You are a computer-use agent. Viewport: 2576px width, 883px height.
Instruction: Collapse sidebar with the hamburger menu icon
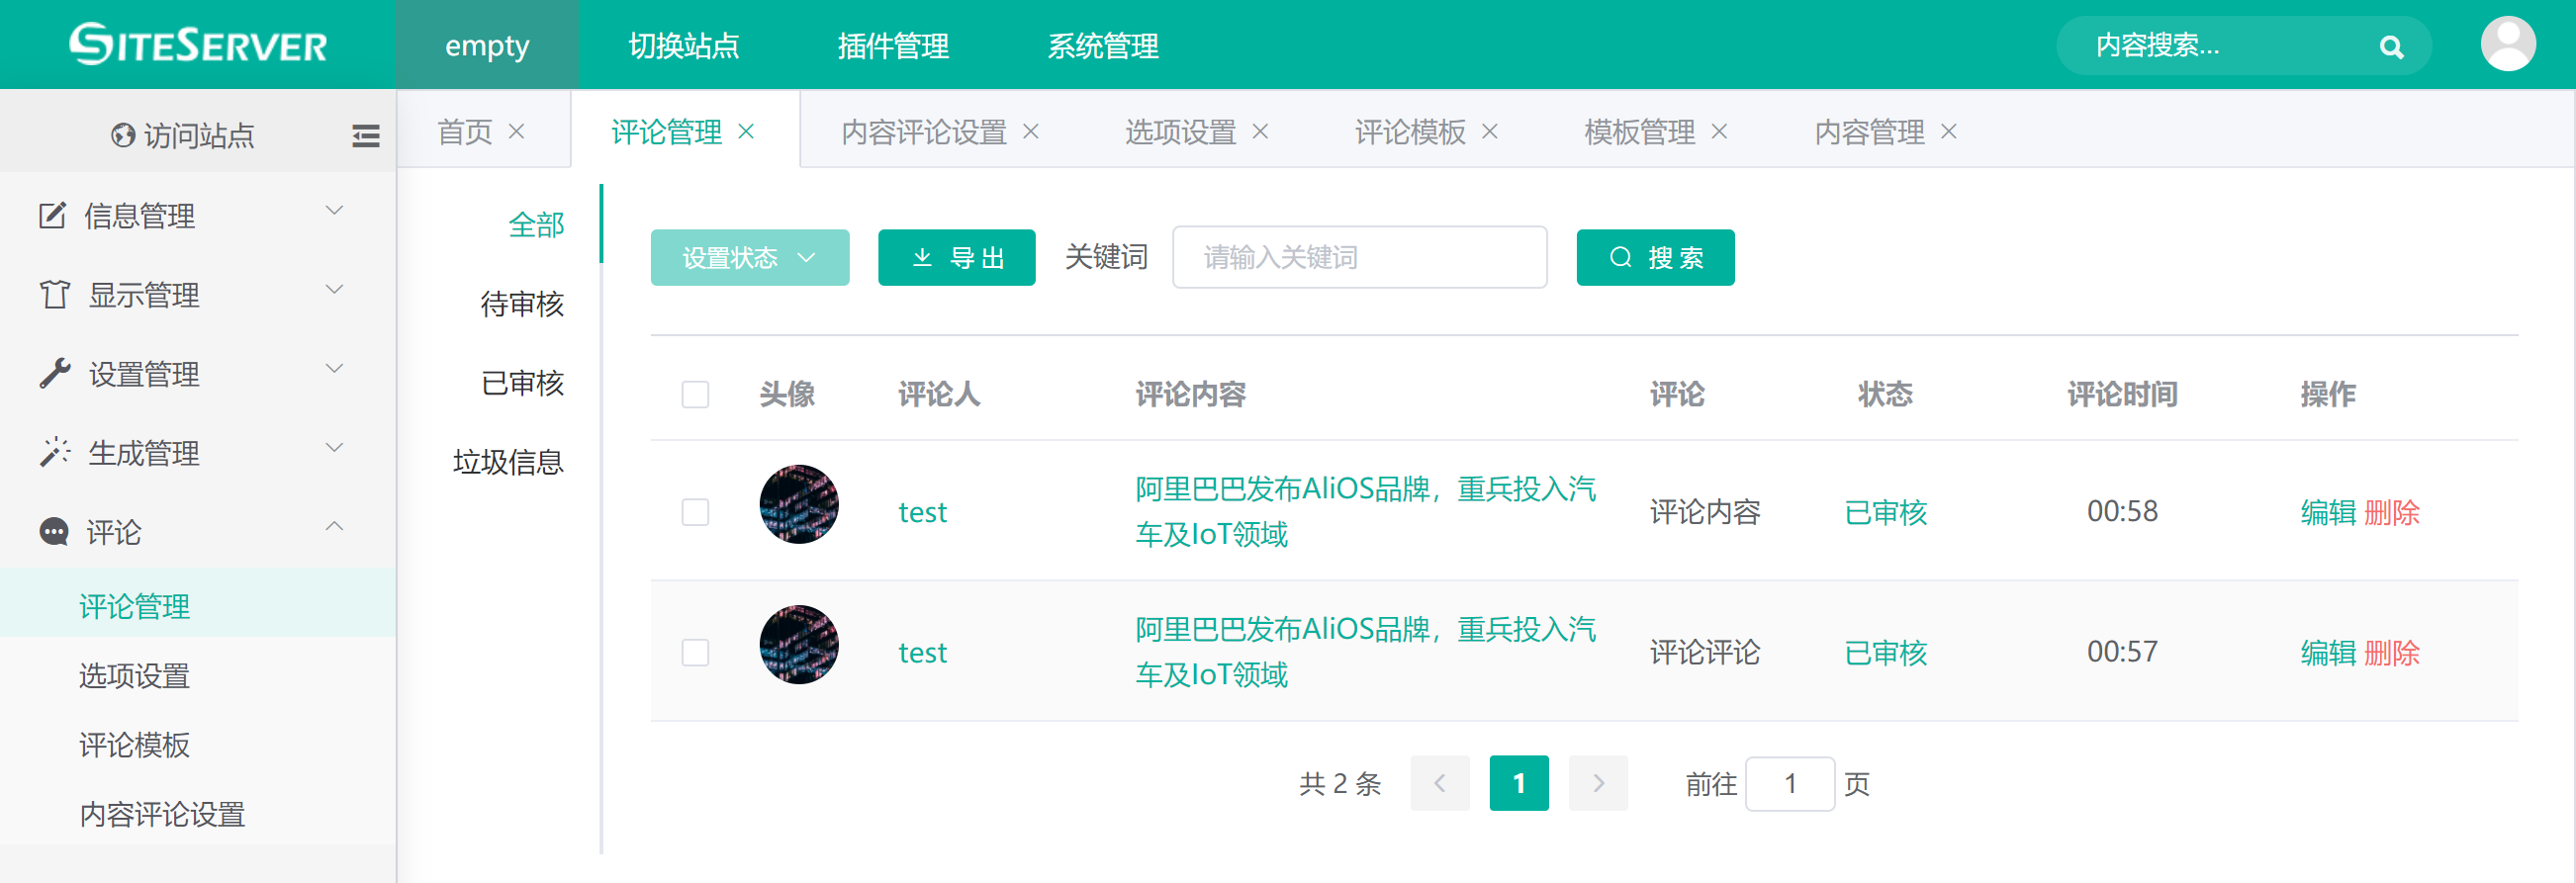pyautogui.click(x=366, y=135)
